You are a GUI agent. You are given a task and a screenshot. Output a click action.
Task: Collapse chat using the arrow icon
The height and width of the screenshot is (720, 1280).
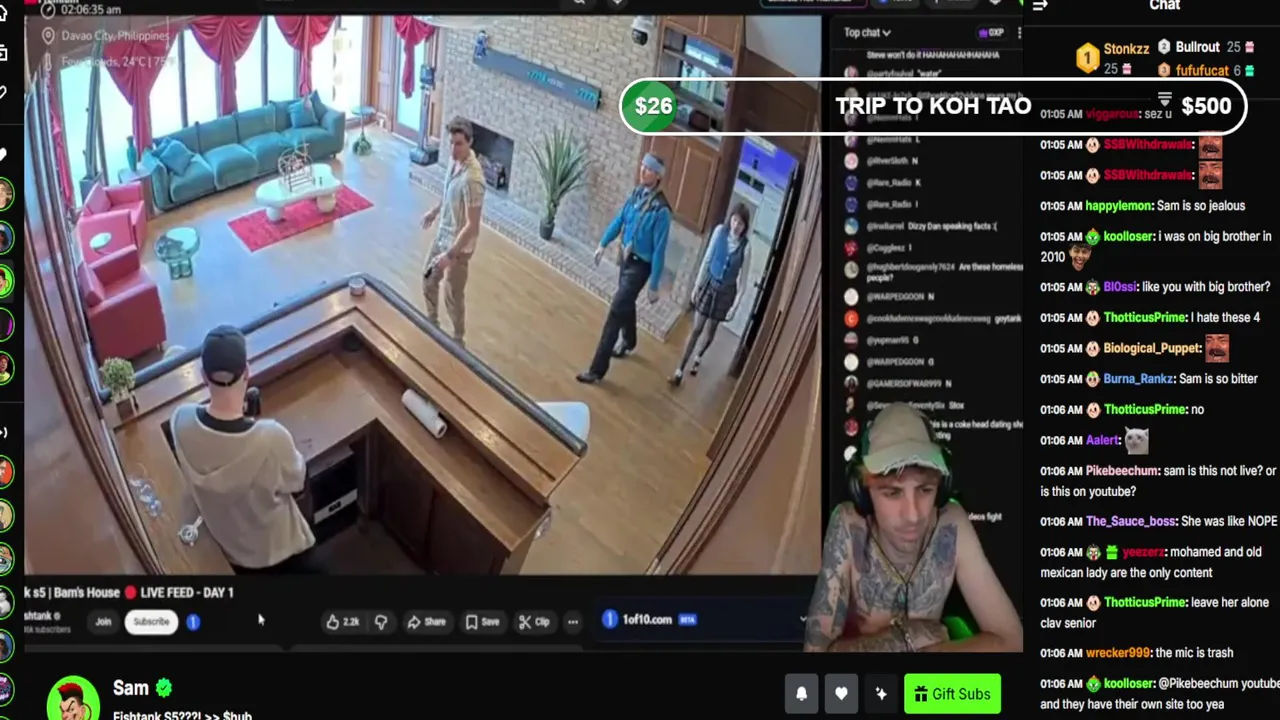(x=1040, y=6)
